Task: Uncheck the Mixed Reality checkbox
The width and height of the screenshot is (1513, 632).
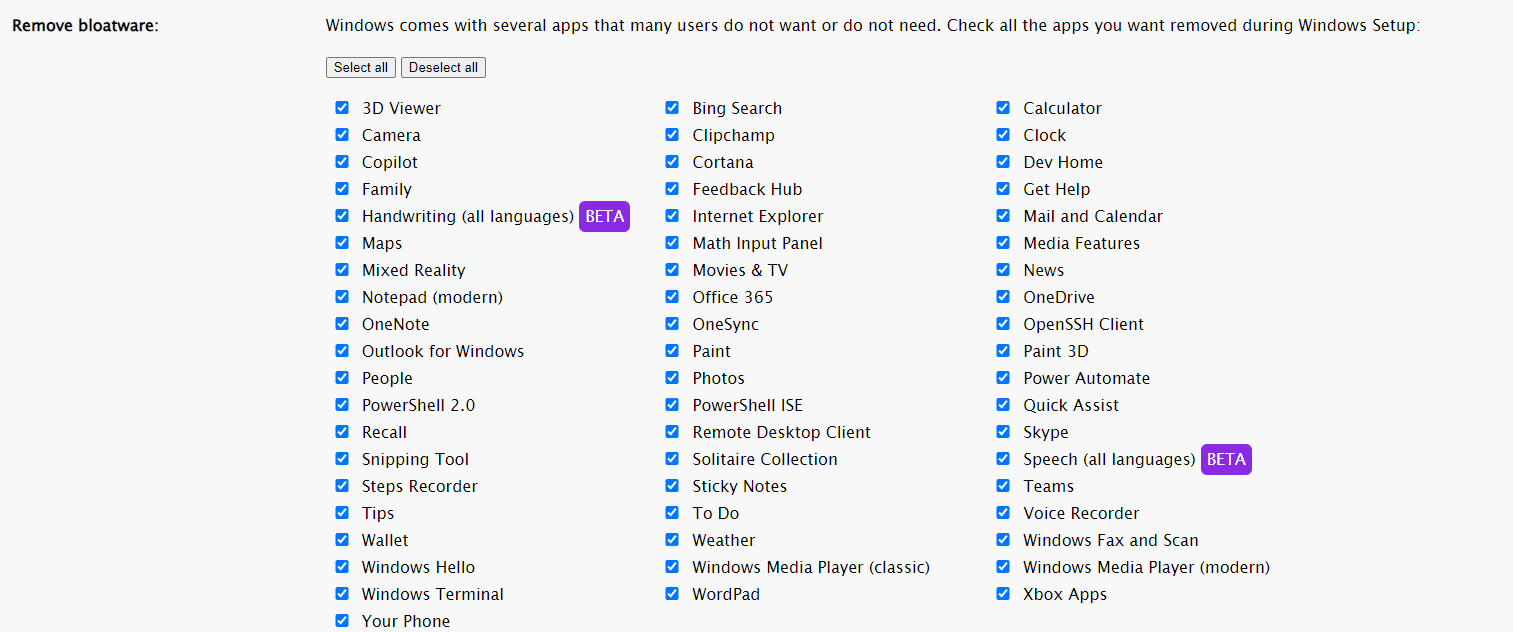Action: pyautogui.click(x=342, y=270)
